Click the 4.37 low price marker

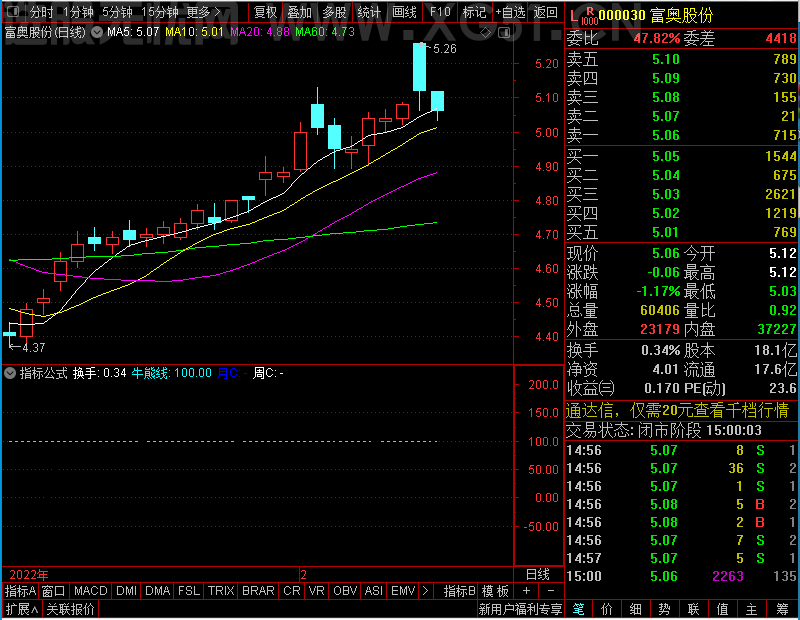click(x=33, y=348)
